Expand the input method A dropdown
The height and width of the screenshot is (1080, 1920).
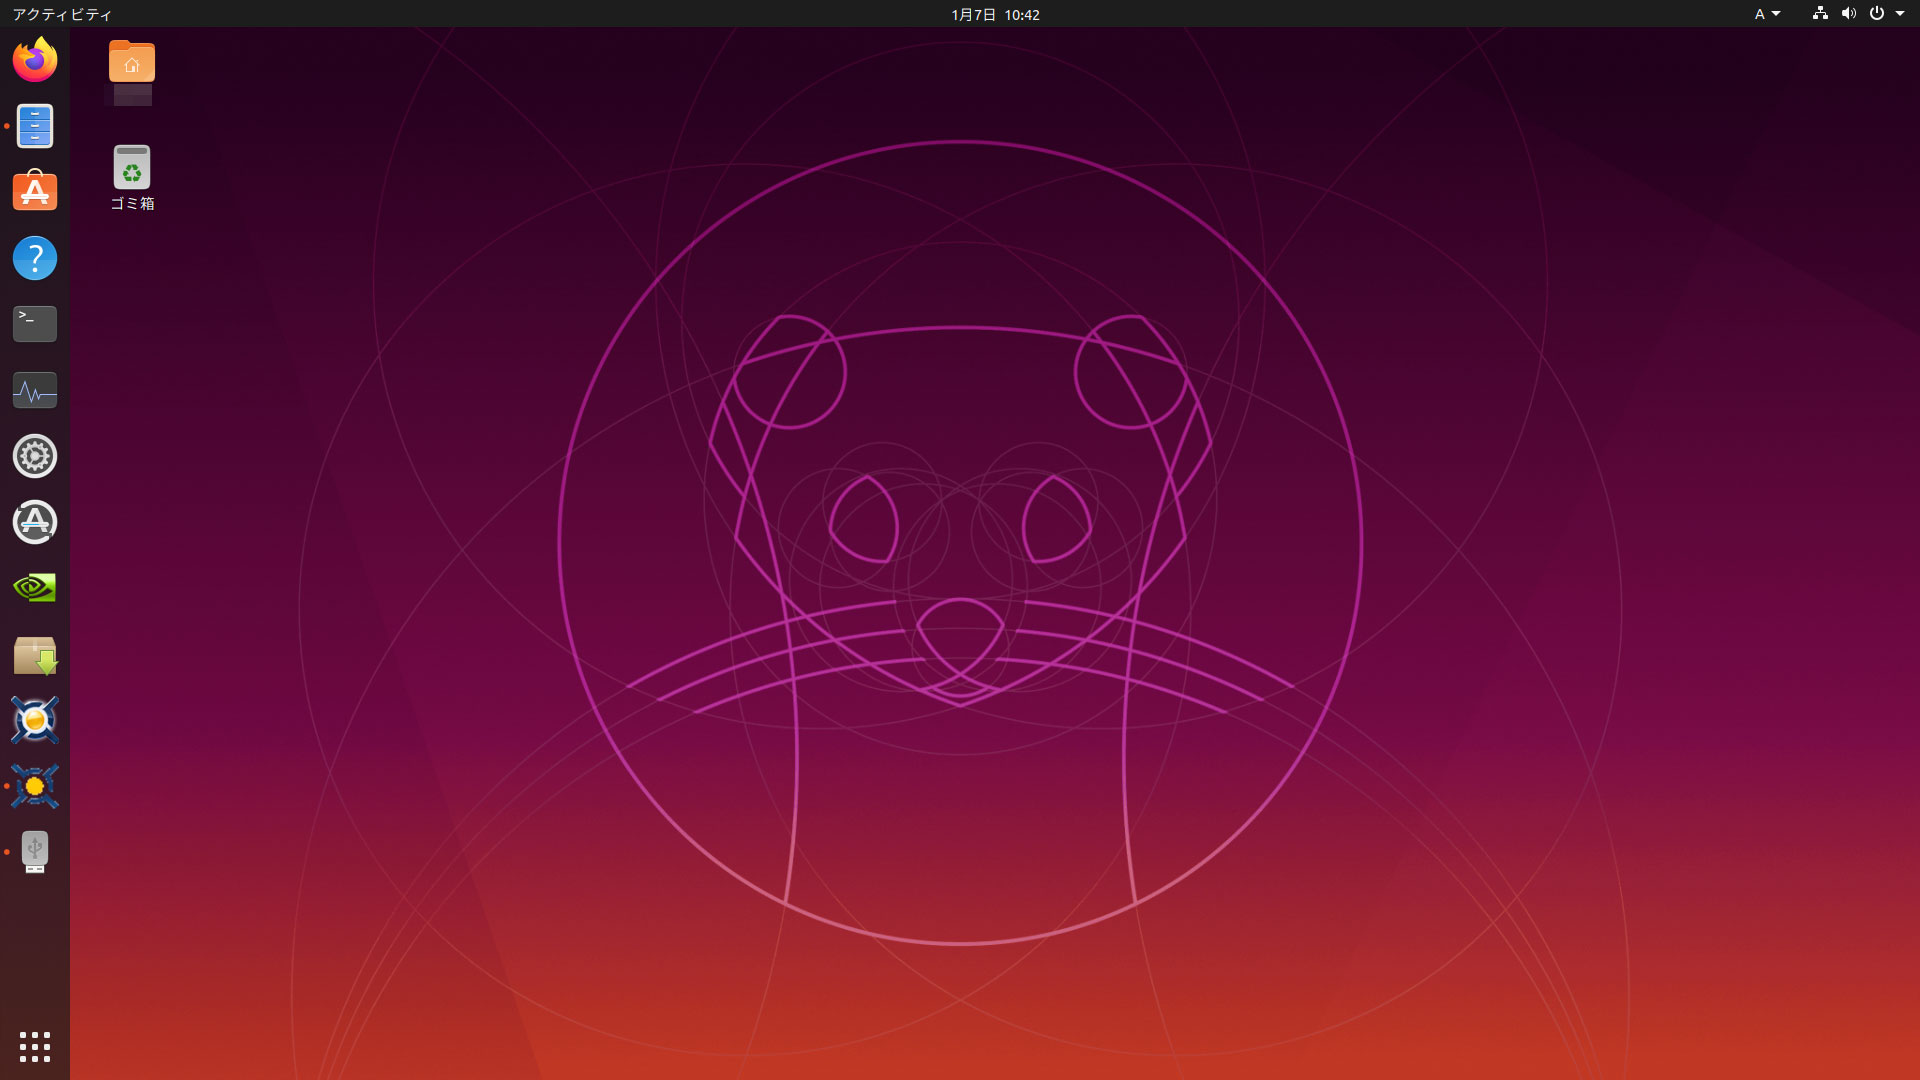(1767, 14)
